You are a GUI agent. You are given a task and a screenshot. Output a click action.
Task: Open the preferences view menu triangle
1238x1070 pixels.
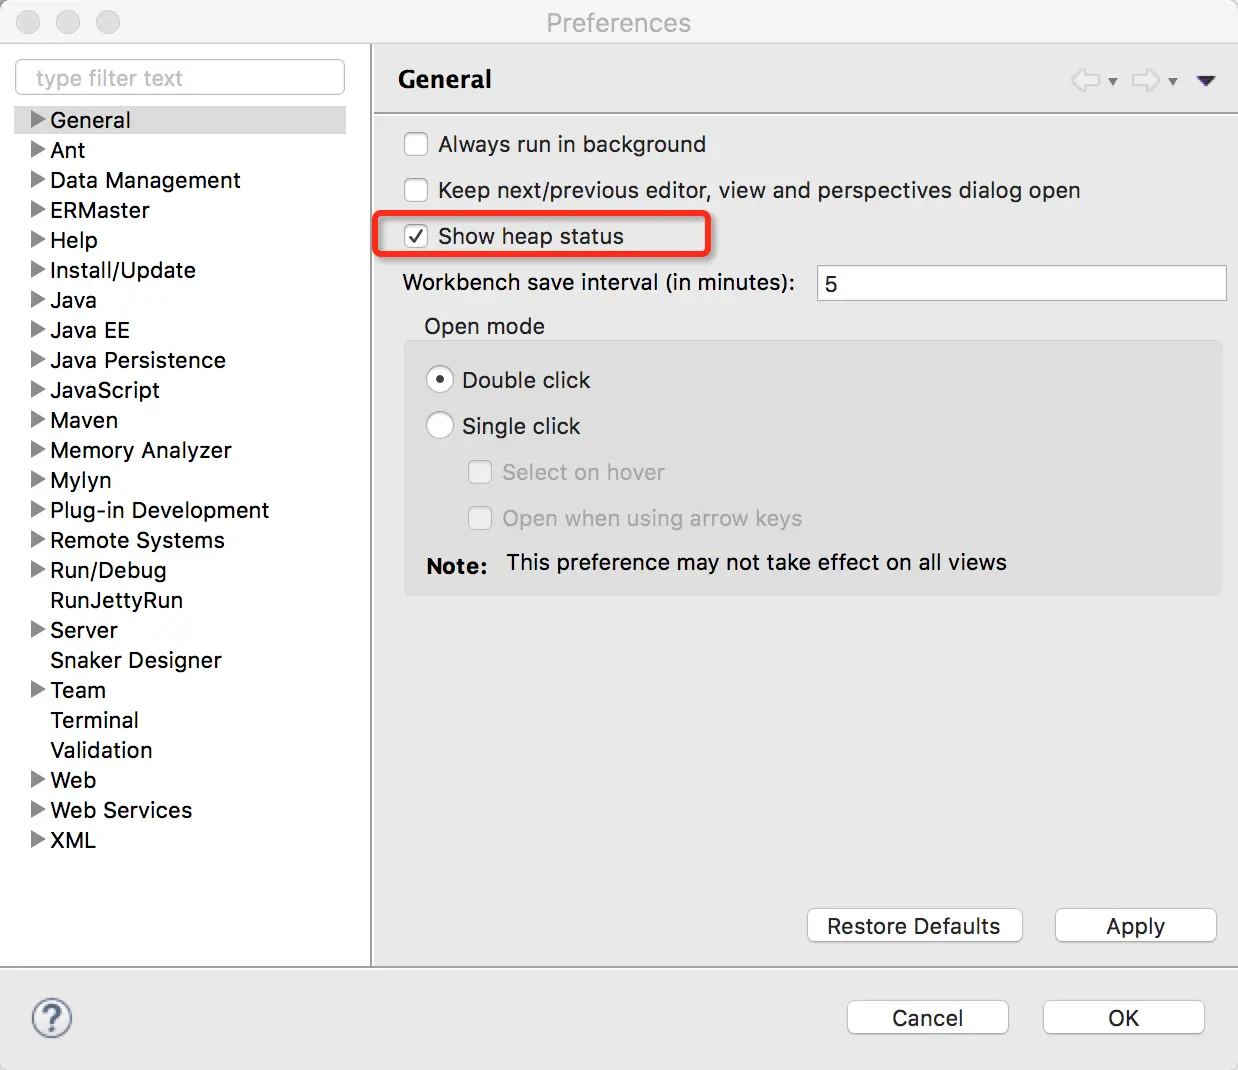tap(1206, 81)
